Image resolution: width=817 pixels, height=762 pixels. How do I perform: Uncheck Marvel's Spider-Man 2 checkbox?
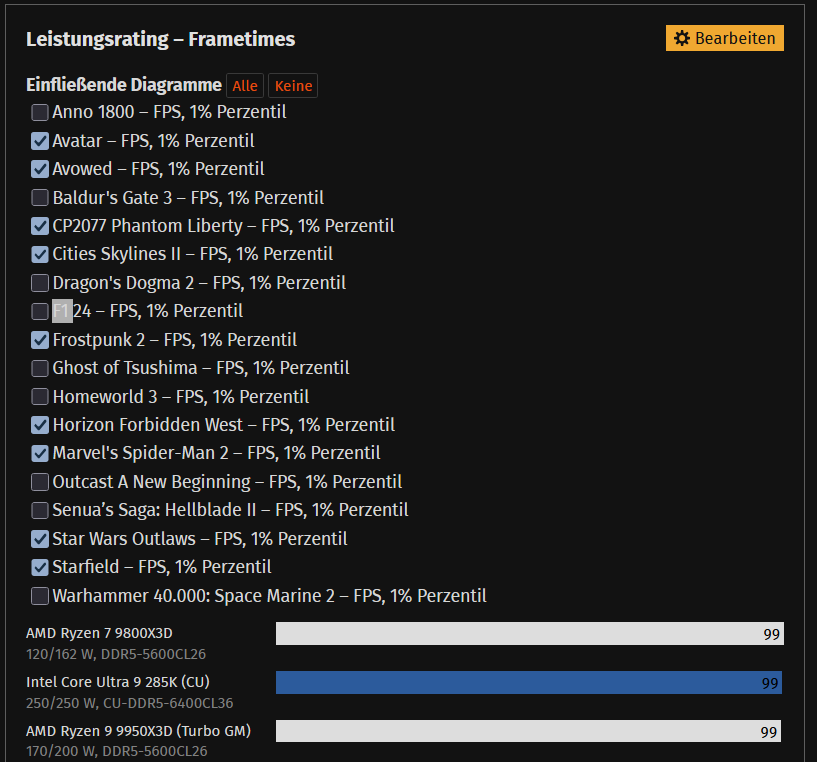pyautogui.click(x=40, y=453)
